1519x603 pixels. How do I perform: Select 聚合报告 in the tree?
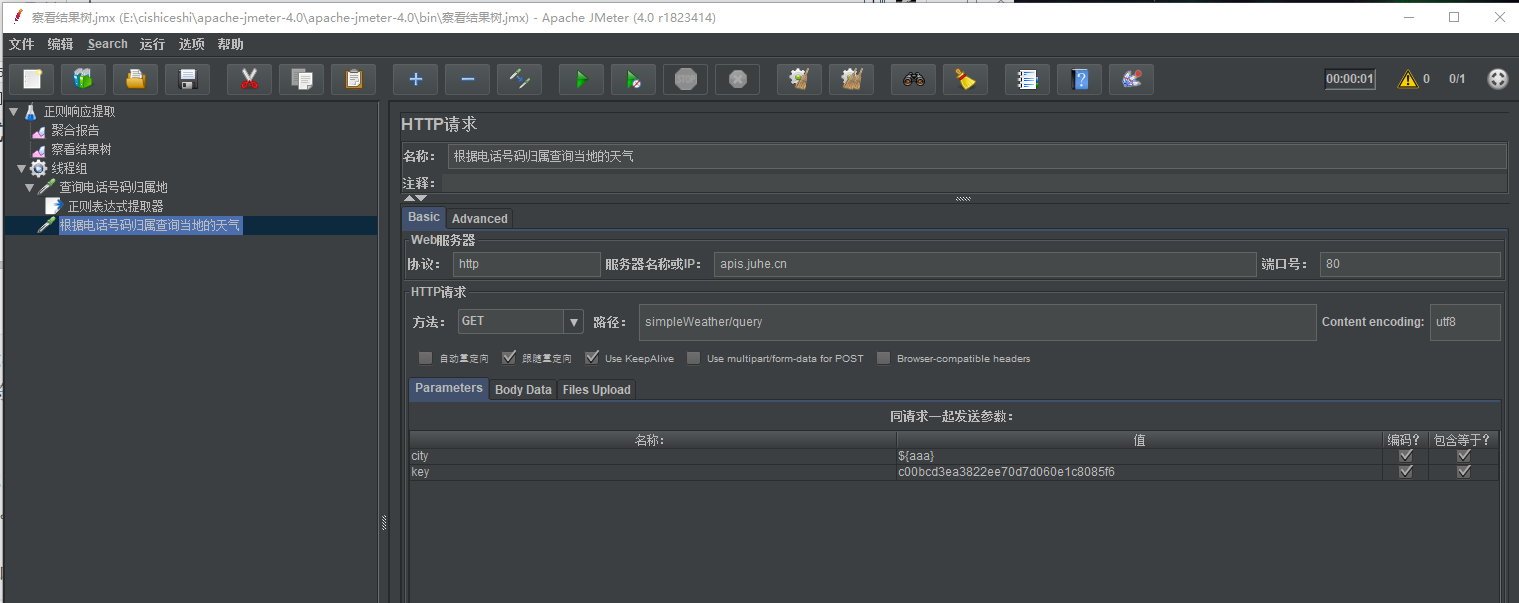coord(75,130)
